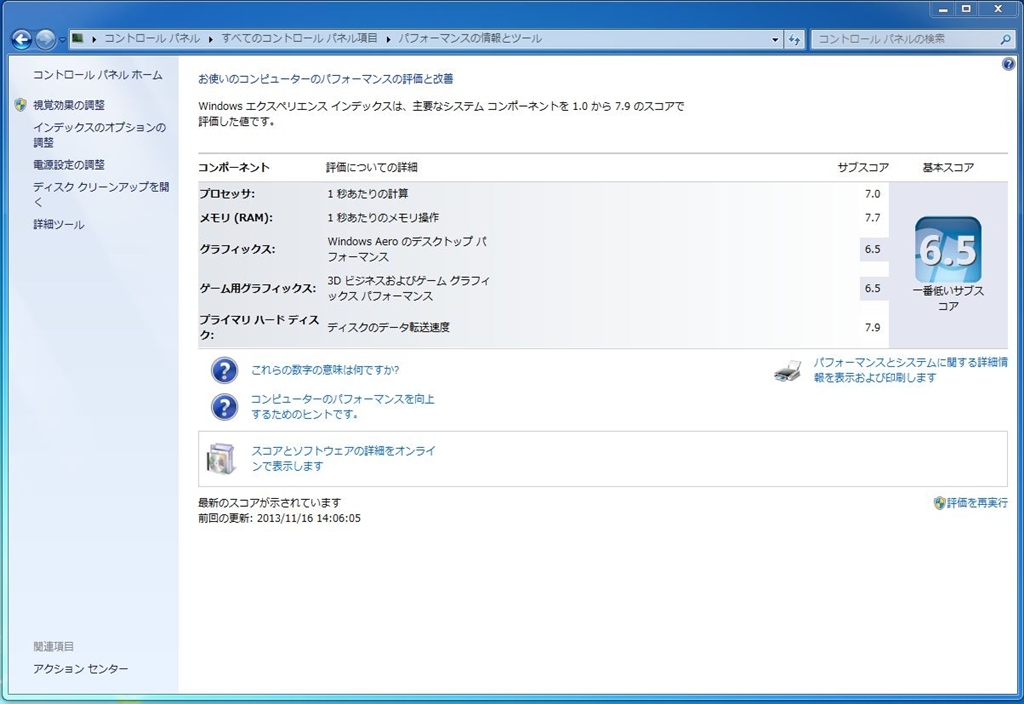This screenshot has height=704, width=1024.
Task: Click the 6.5 base score badge
Action: point(948,250)
